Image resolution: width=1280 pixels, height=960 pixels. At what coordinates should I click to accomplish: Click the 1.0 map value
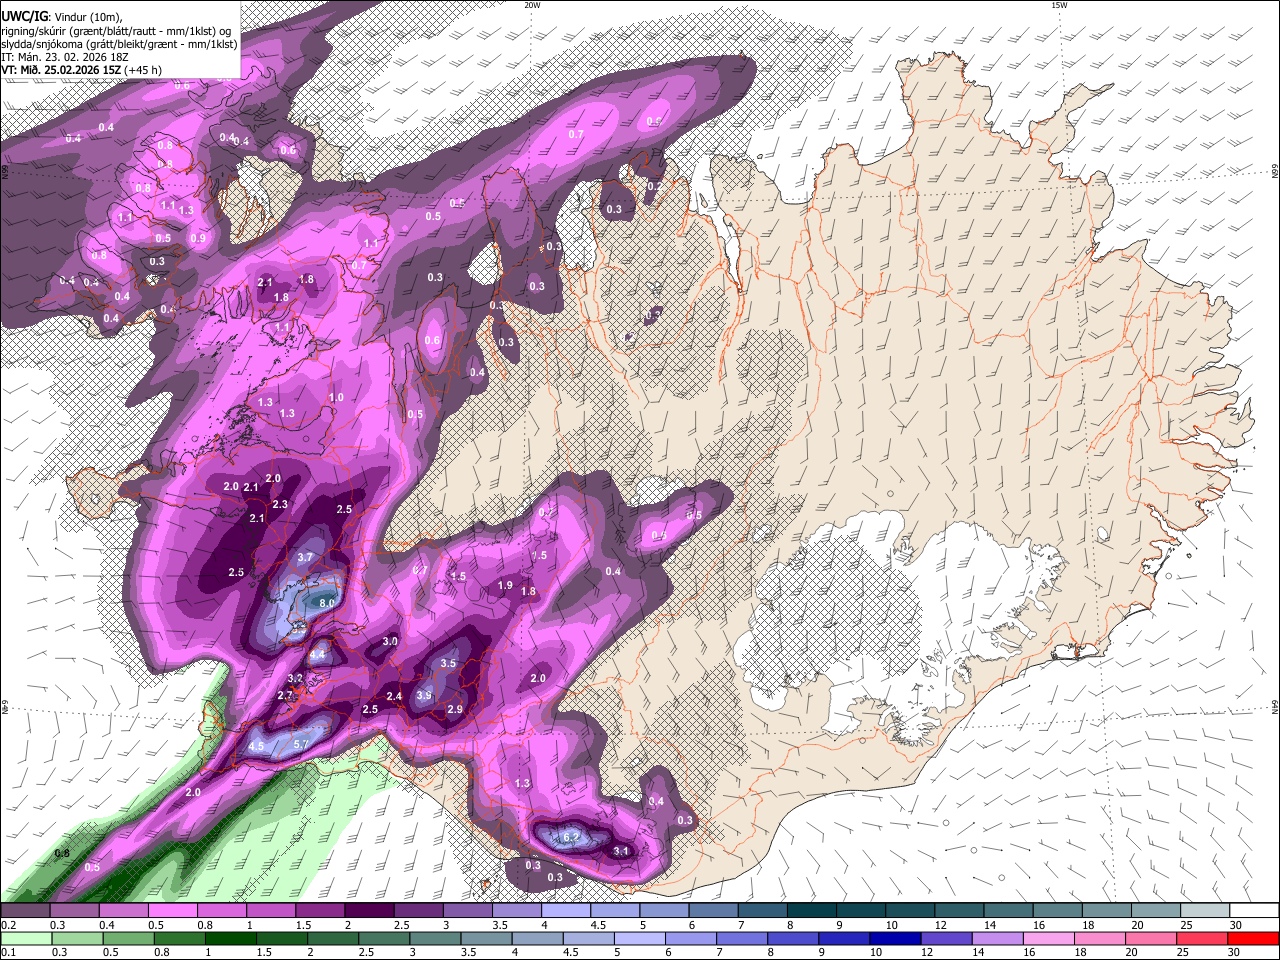coord(336,397)
